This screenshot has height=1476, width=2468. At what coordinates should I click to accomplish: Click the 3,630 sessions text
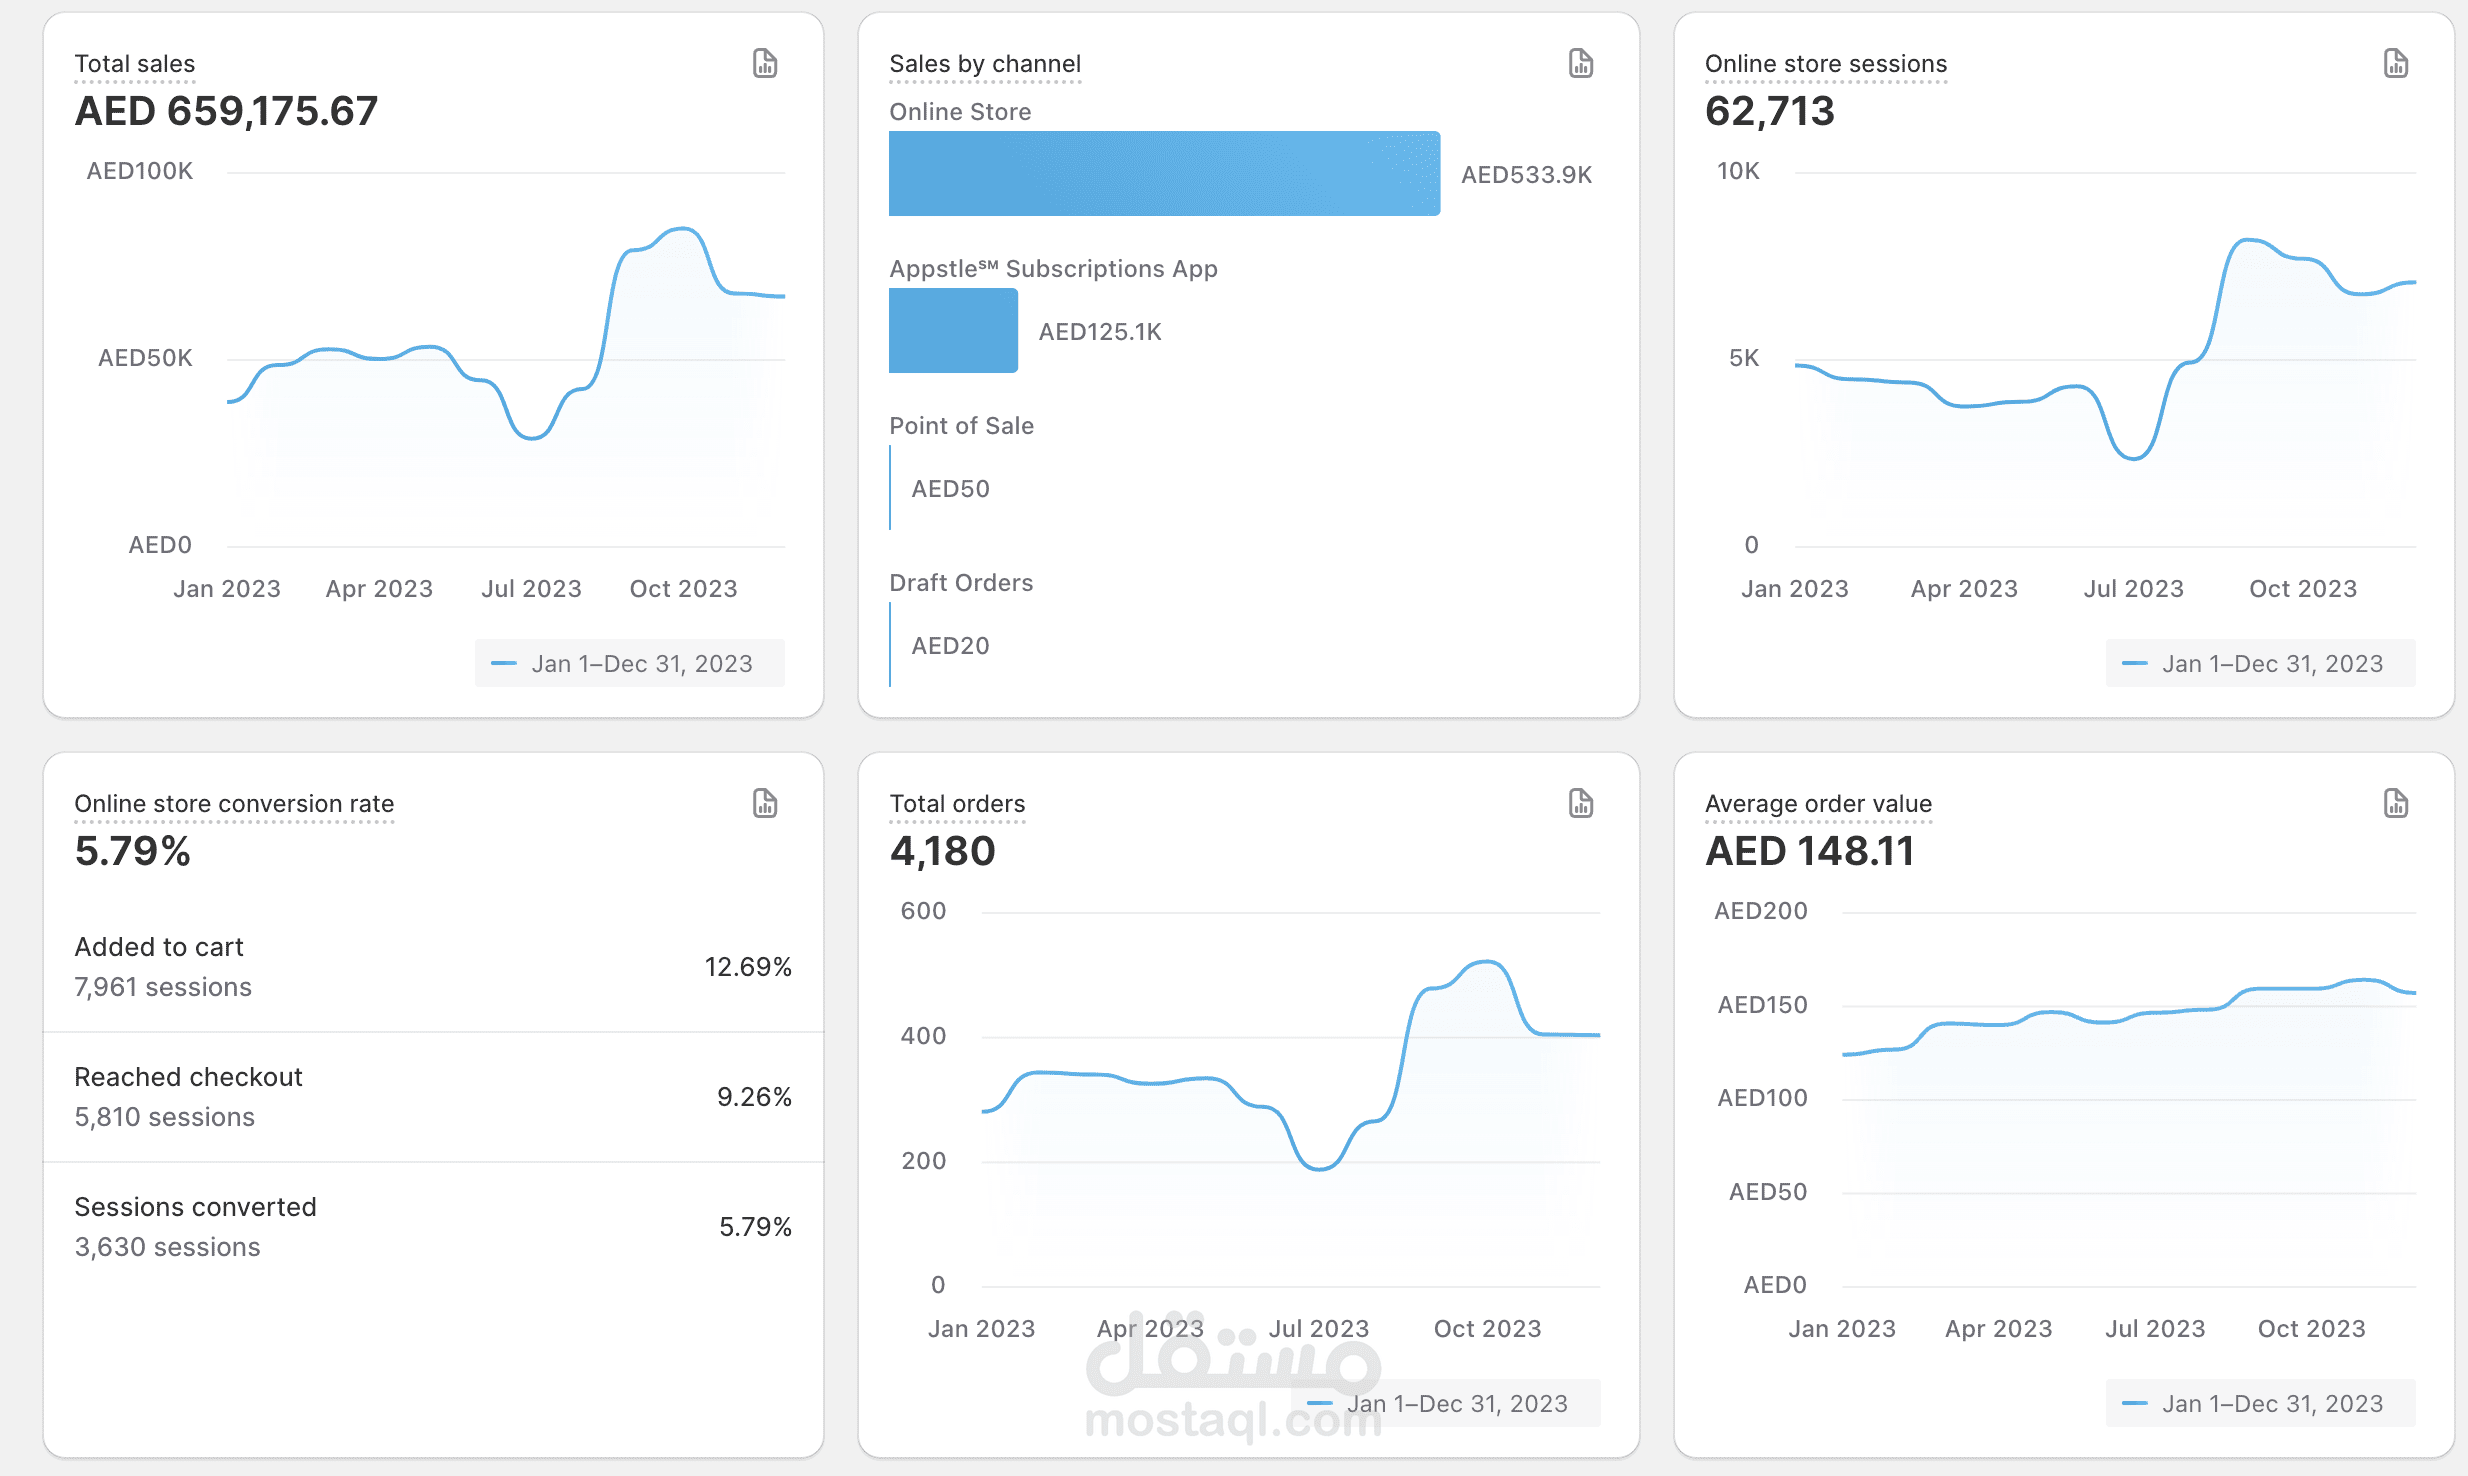pos(167,1247)
